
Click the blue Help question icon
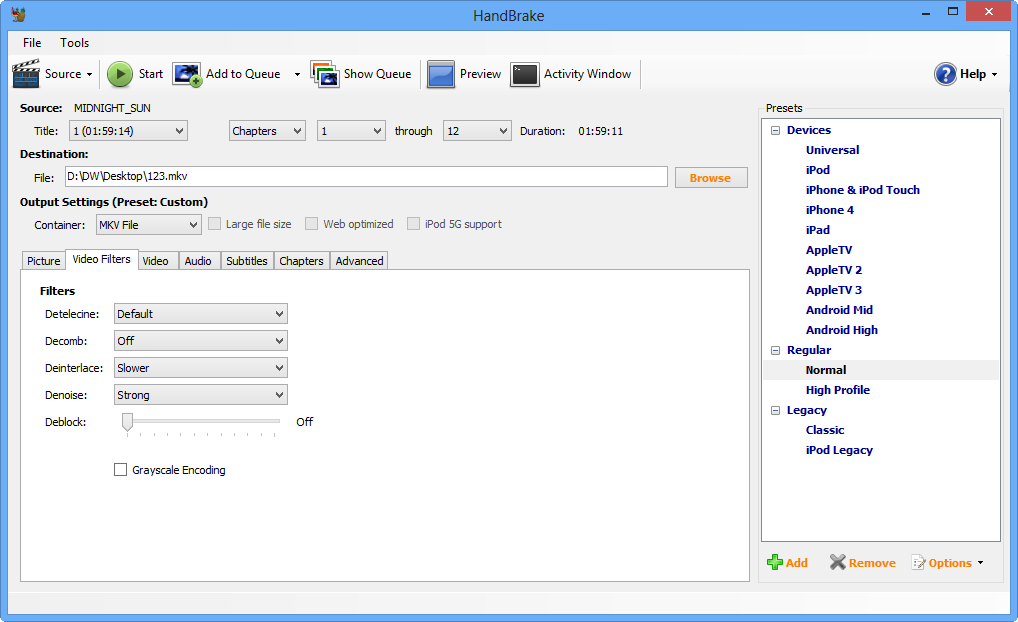(945, 74)
